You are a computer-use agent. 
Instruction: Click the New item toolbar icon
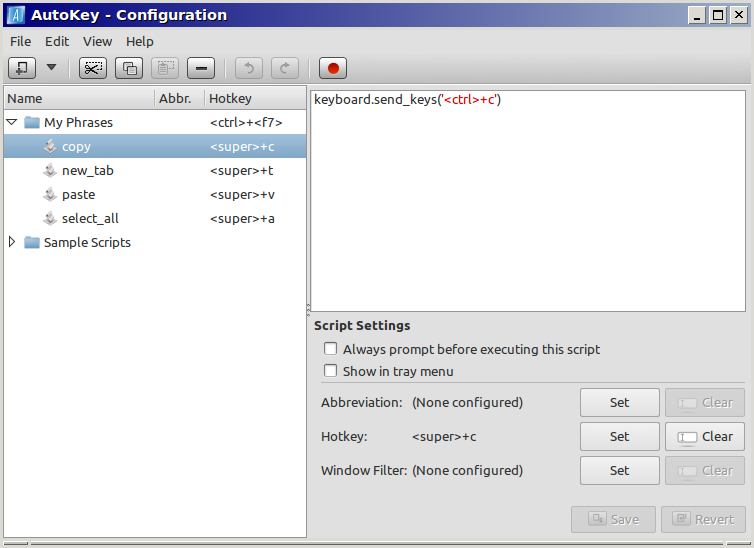click(22, 68)
